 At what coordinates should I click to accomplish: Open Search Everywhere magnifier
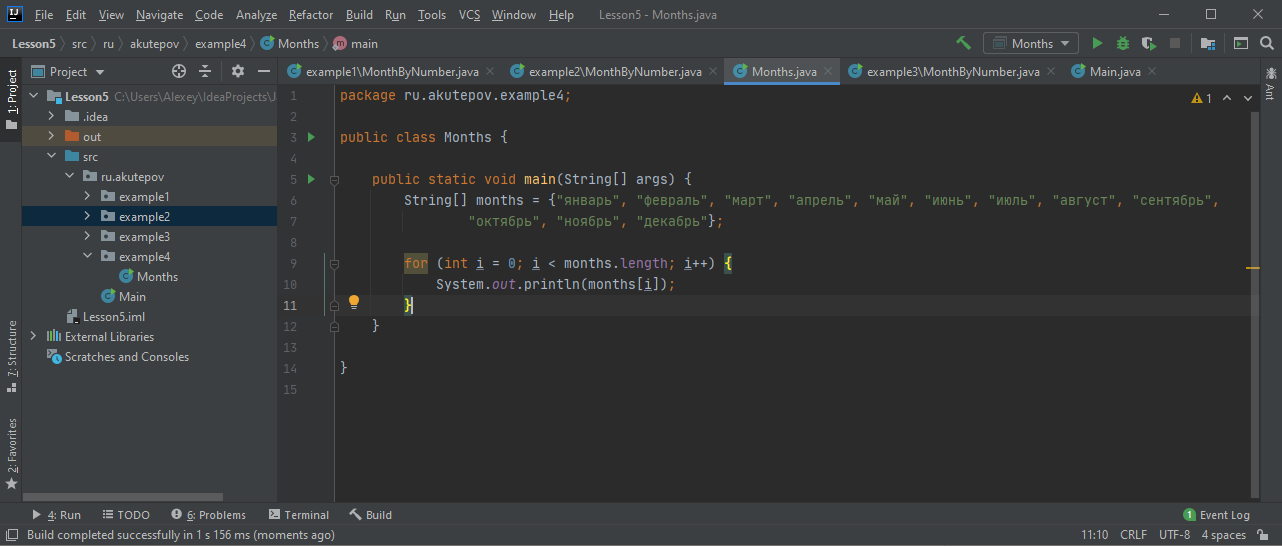tap(1267, 43)
